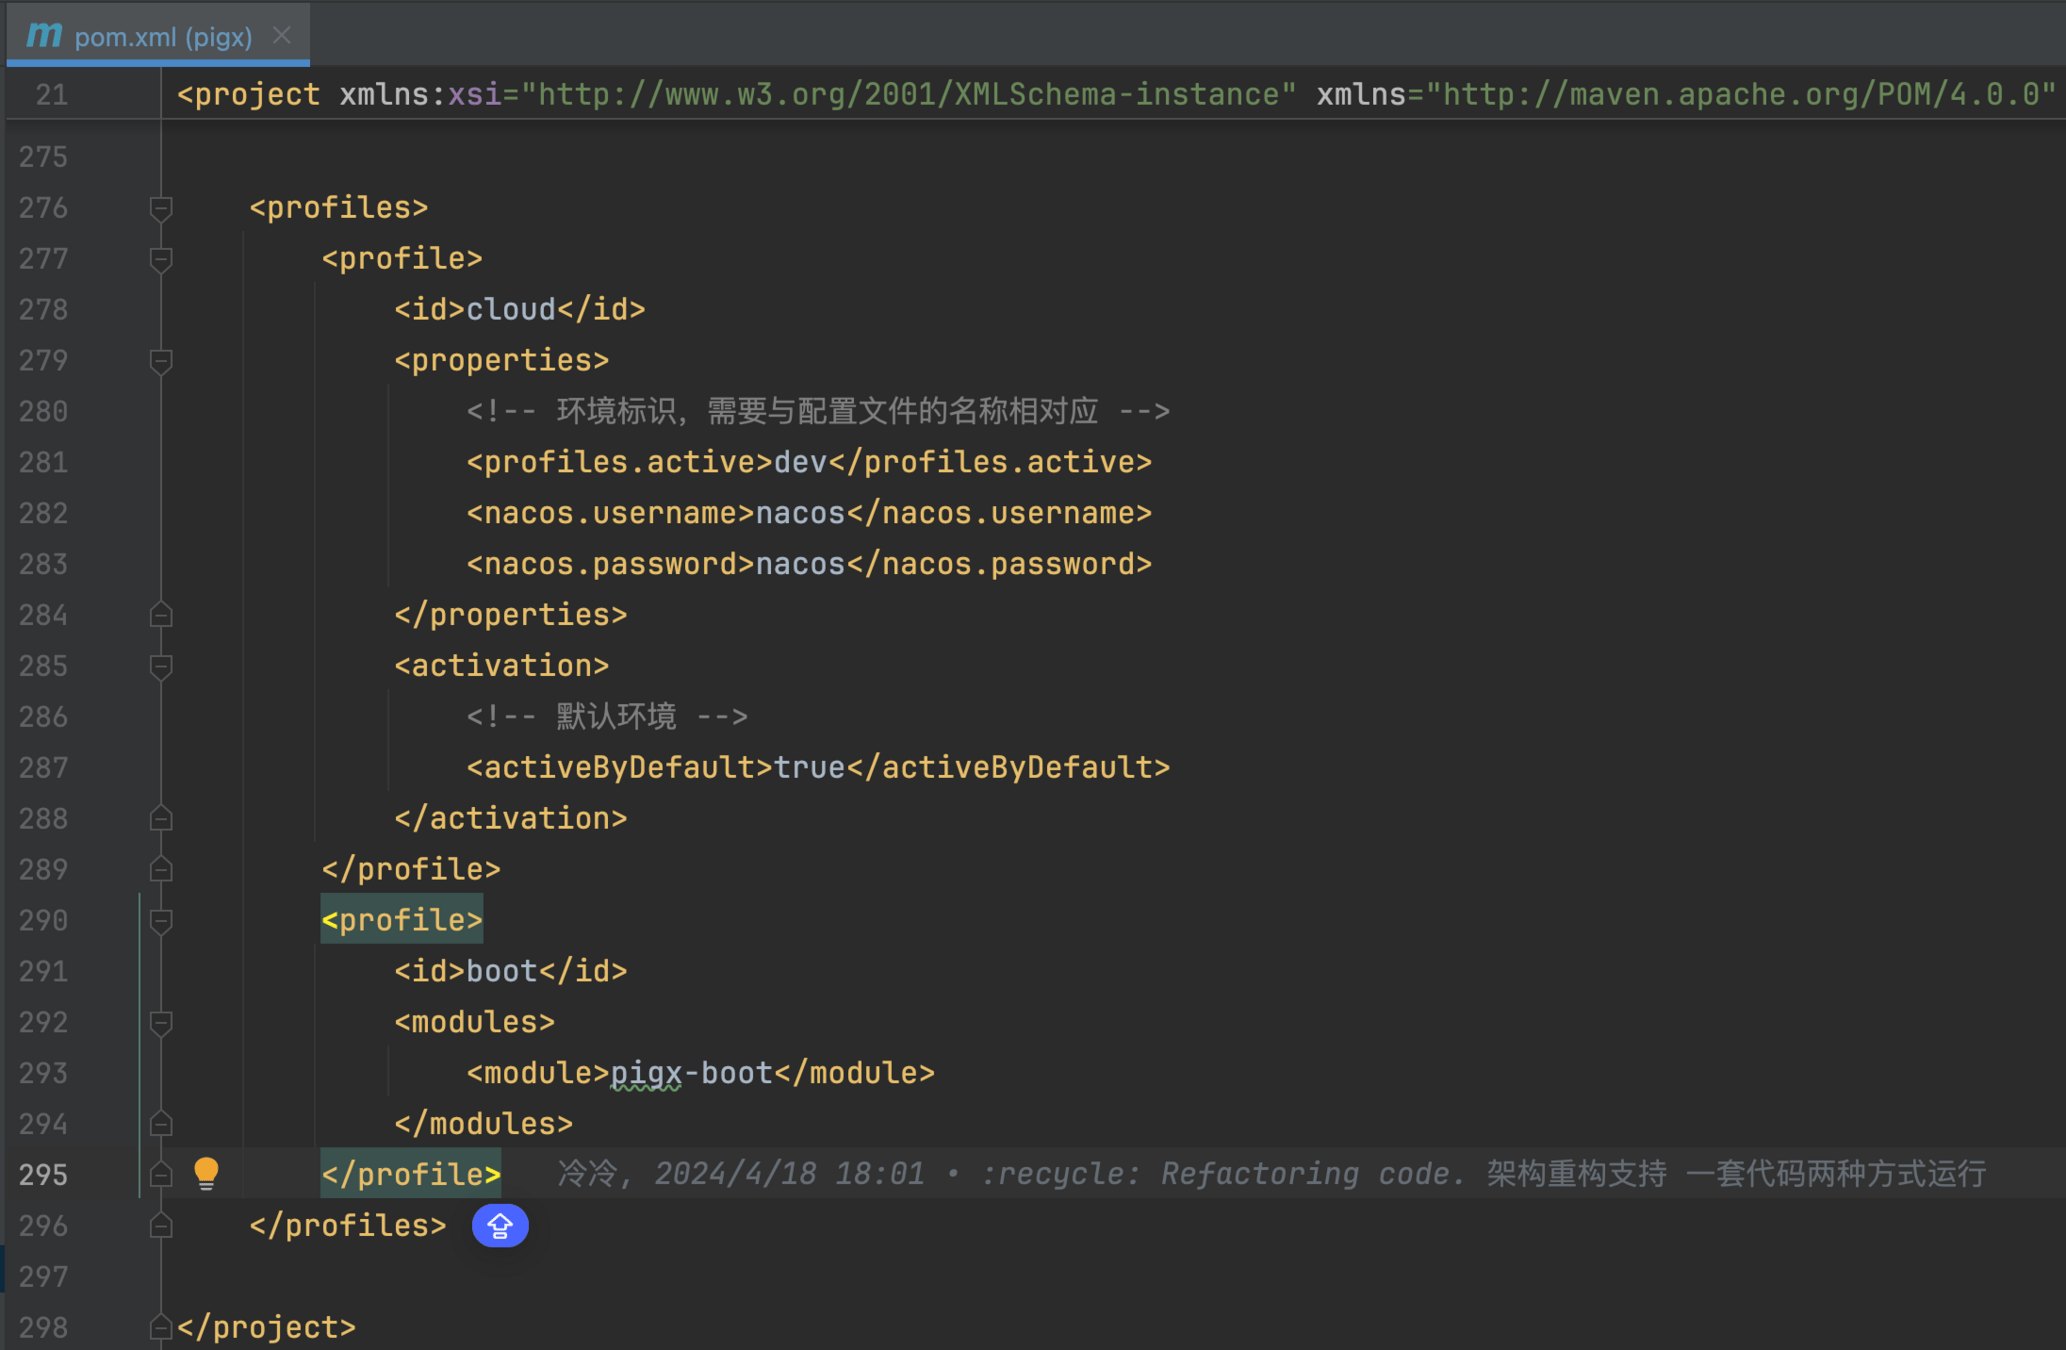Collapse the profiles block at line 276
Viewport: 2066px width, 1350px height.
tap(160, 208)
